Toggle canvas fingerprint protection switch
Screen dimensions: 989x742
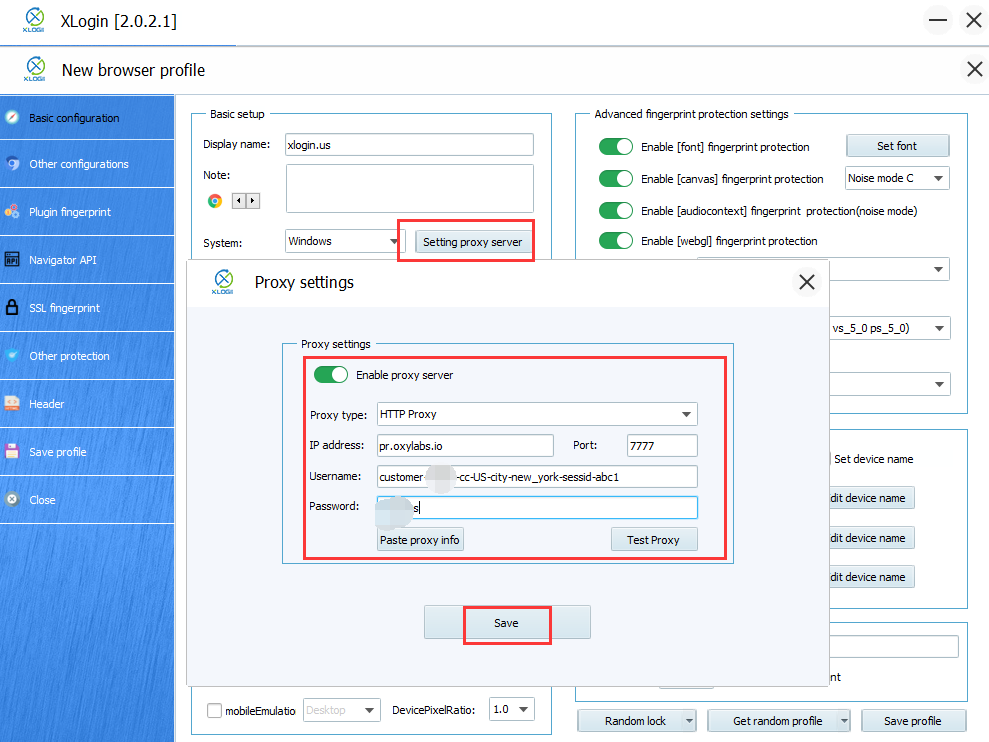click(616, 179)
